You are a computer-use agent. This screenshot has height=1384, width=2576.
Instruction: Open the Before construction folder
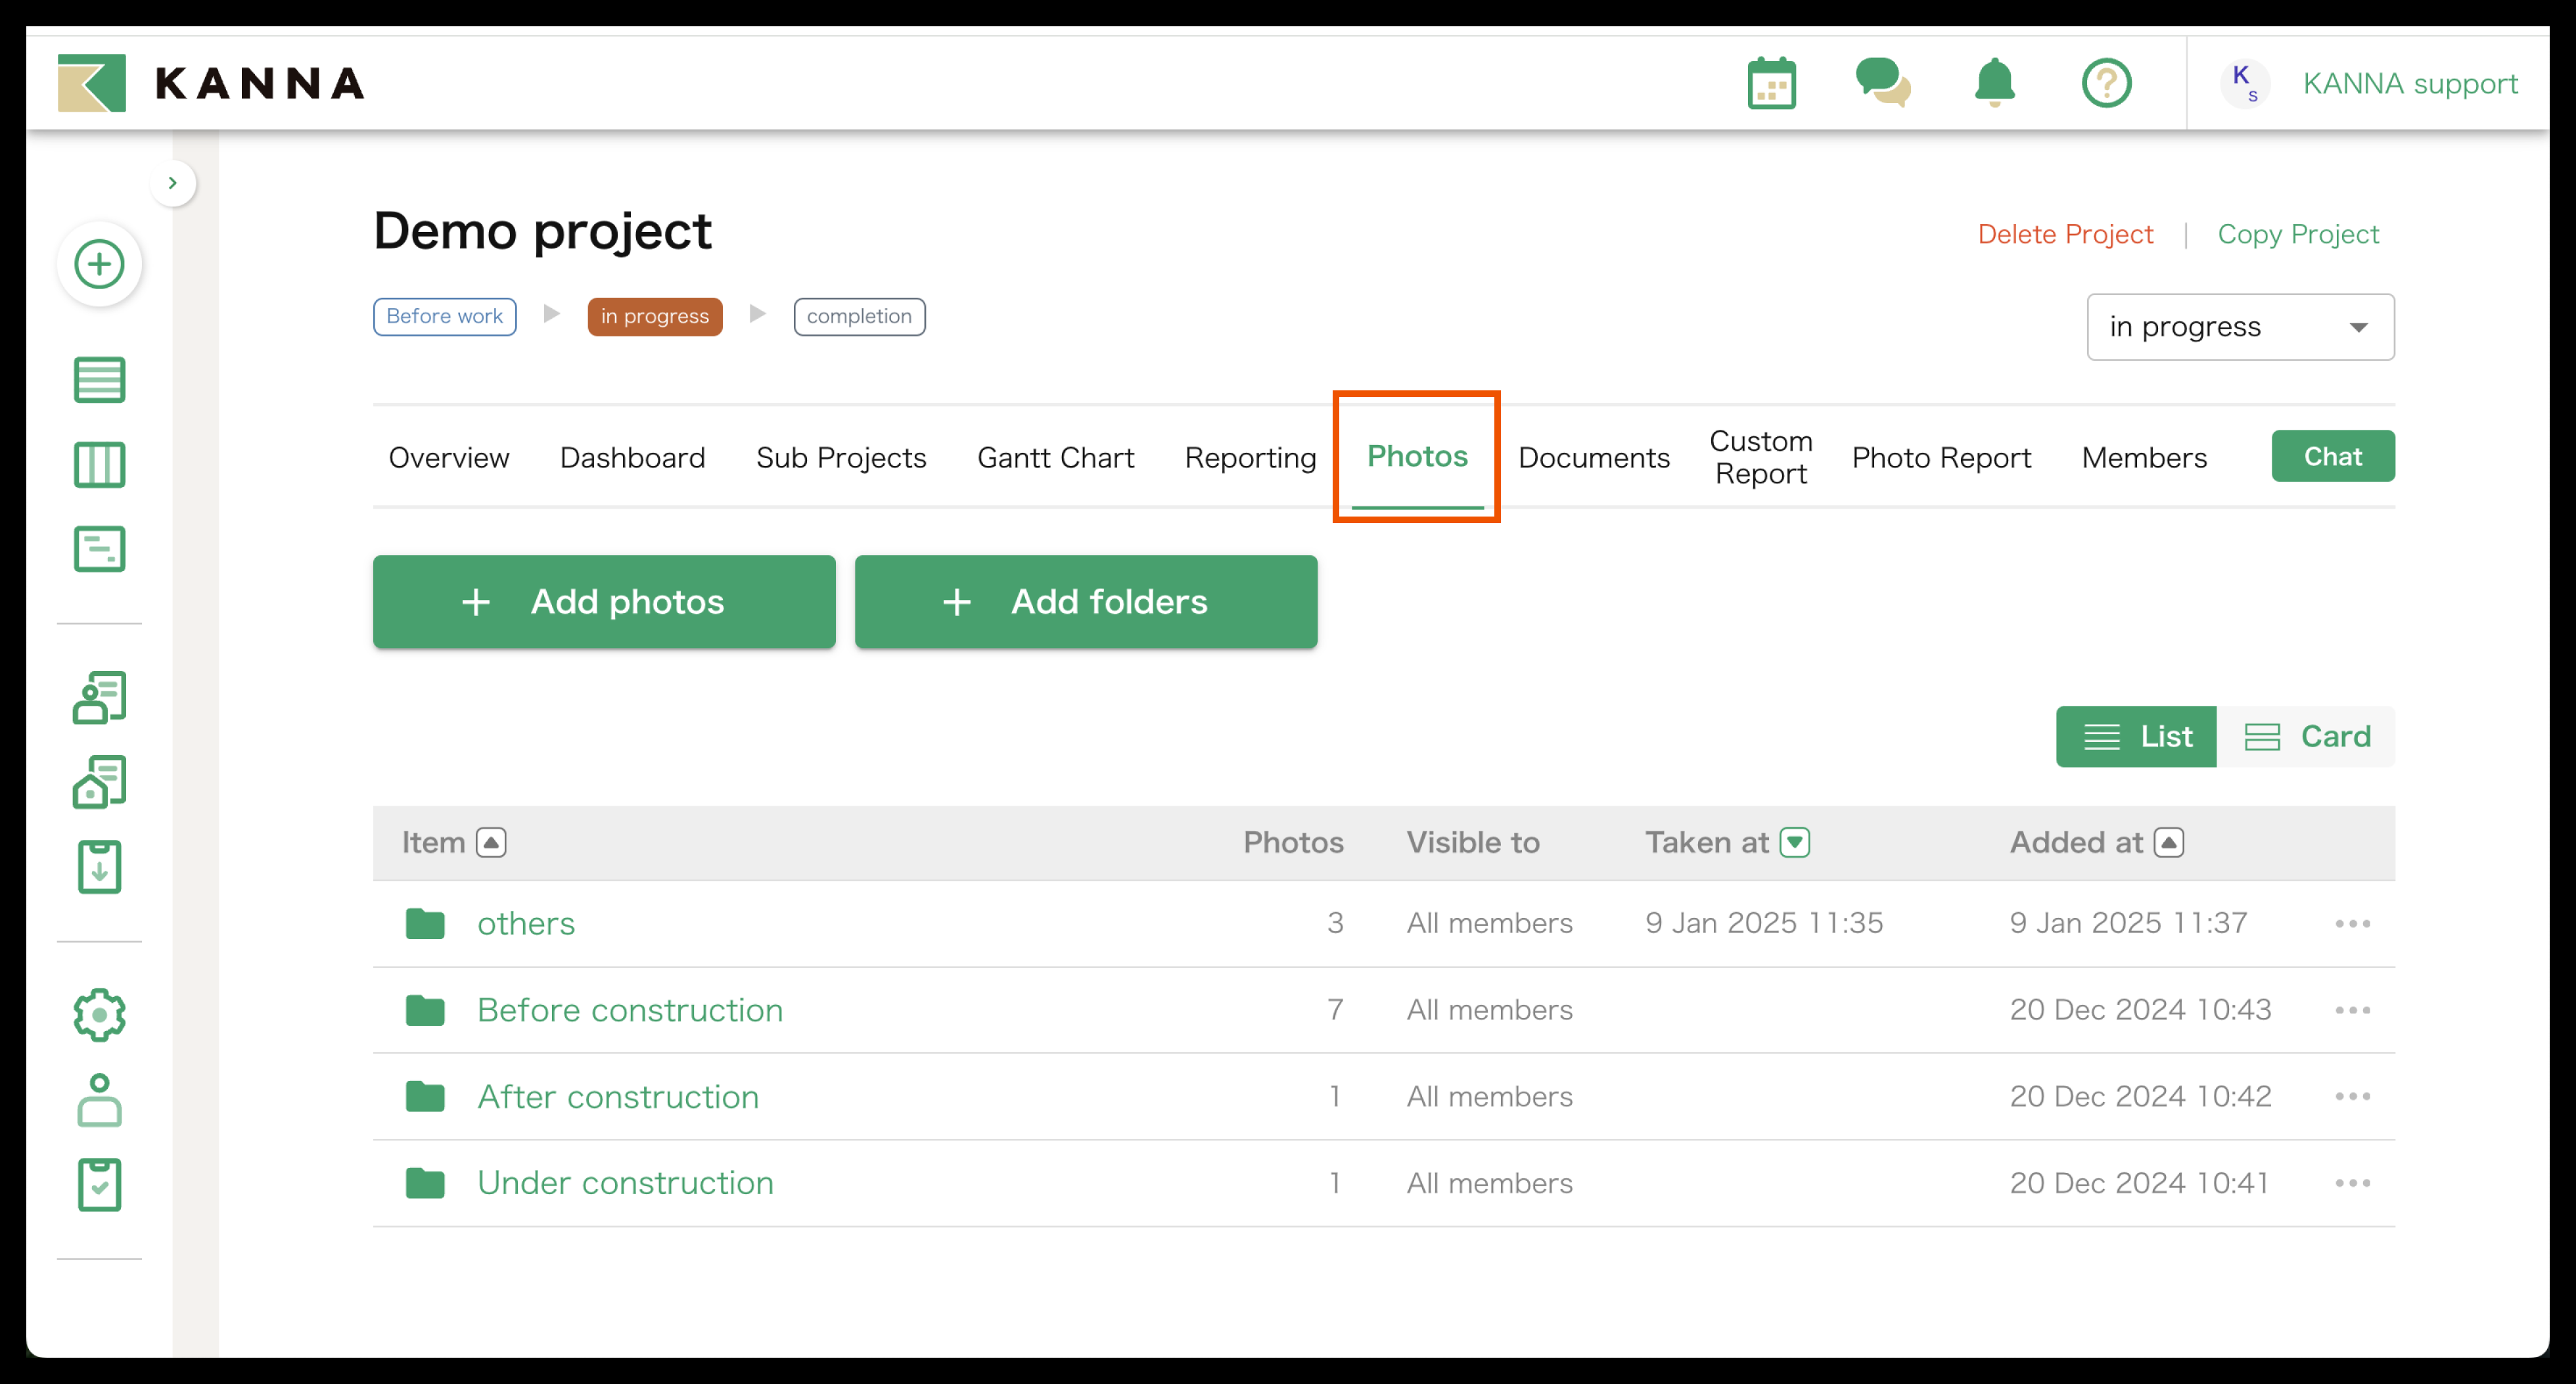click(629, 1010)
